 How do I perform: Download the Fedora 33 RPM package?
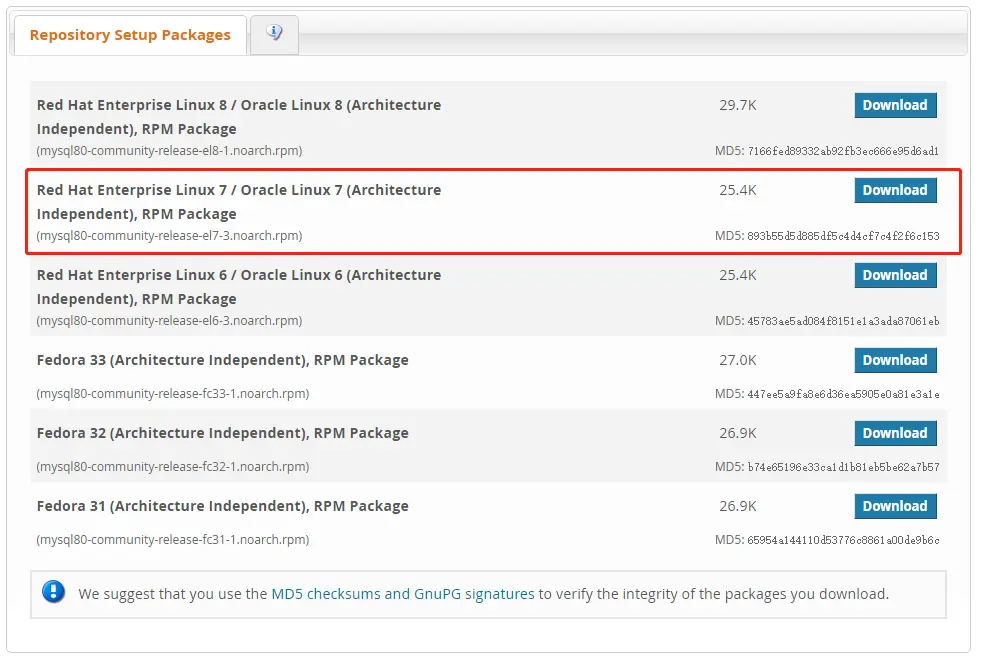[x=895, y=360]
